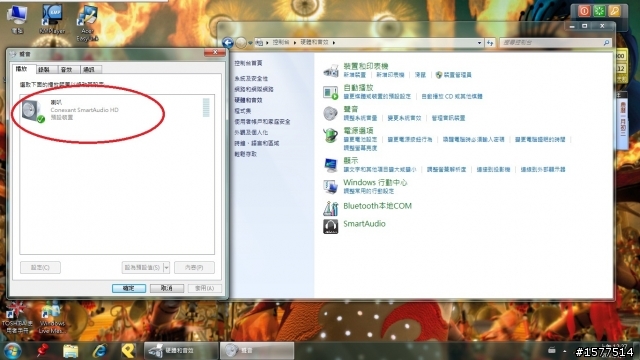The width and height of the screenshot is (640, 360).
Task: Click the 調整螢幕解析度 link
Action: (x=447, y=169)
